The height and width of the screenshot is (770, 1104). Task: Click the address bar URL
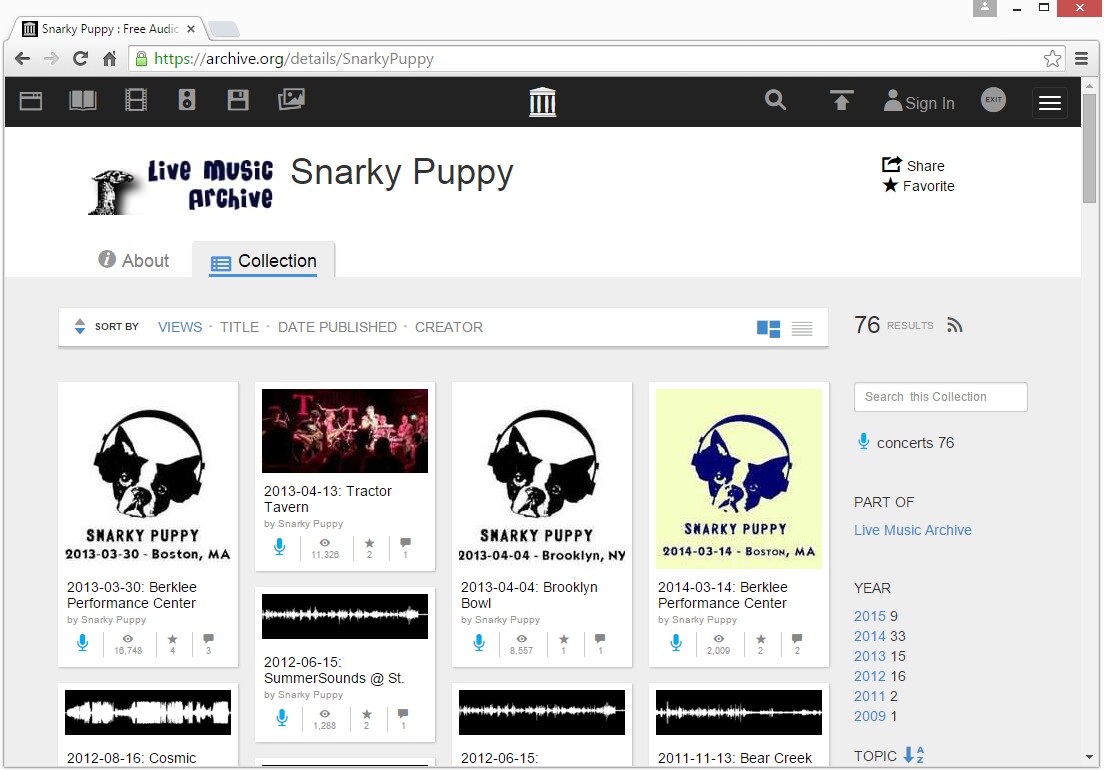point(294,58)
